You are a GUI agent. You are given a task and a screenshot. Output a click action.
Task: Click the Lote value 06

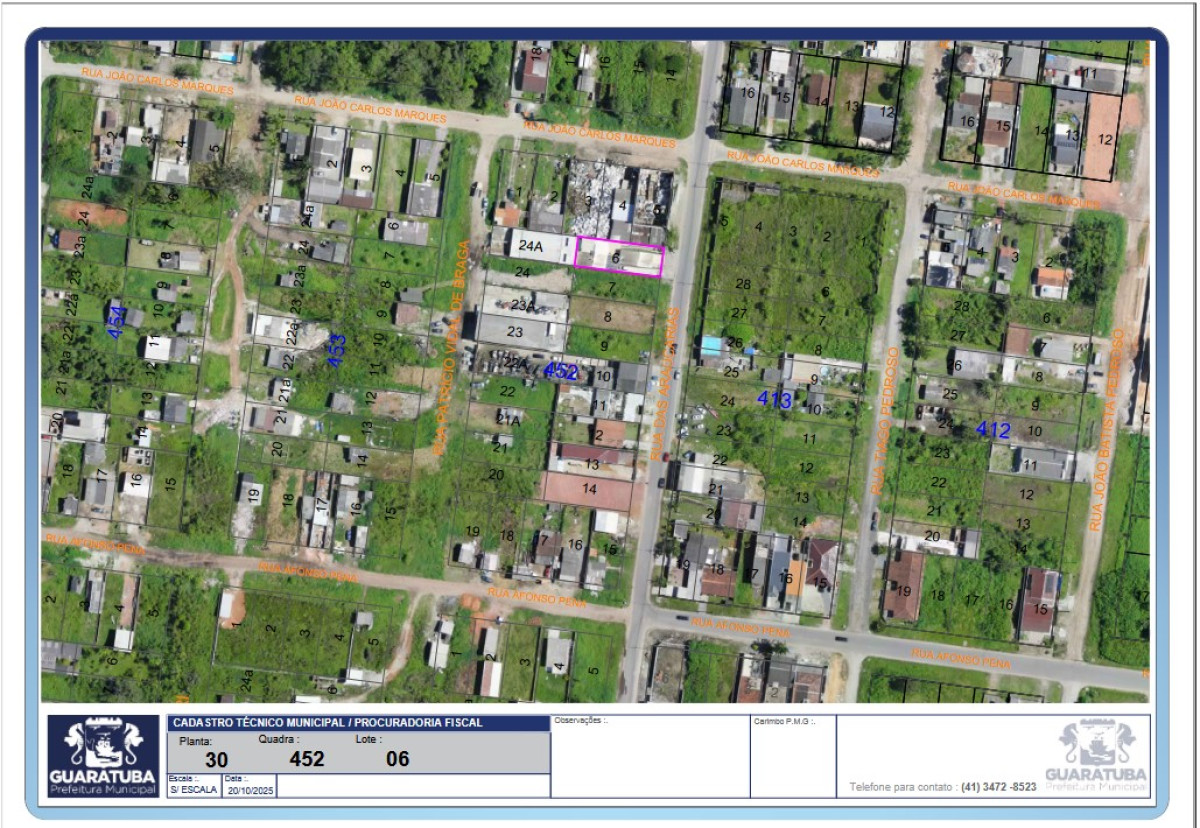(x=398, y=759)
